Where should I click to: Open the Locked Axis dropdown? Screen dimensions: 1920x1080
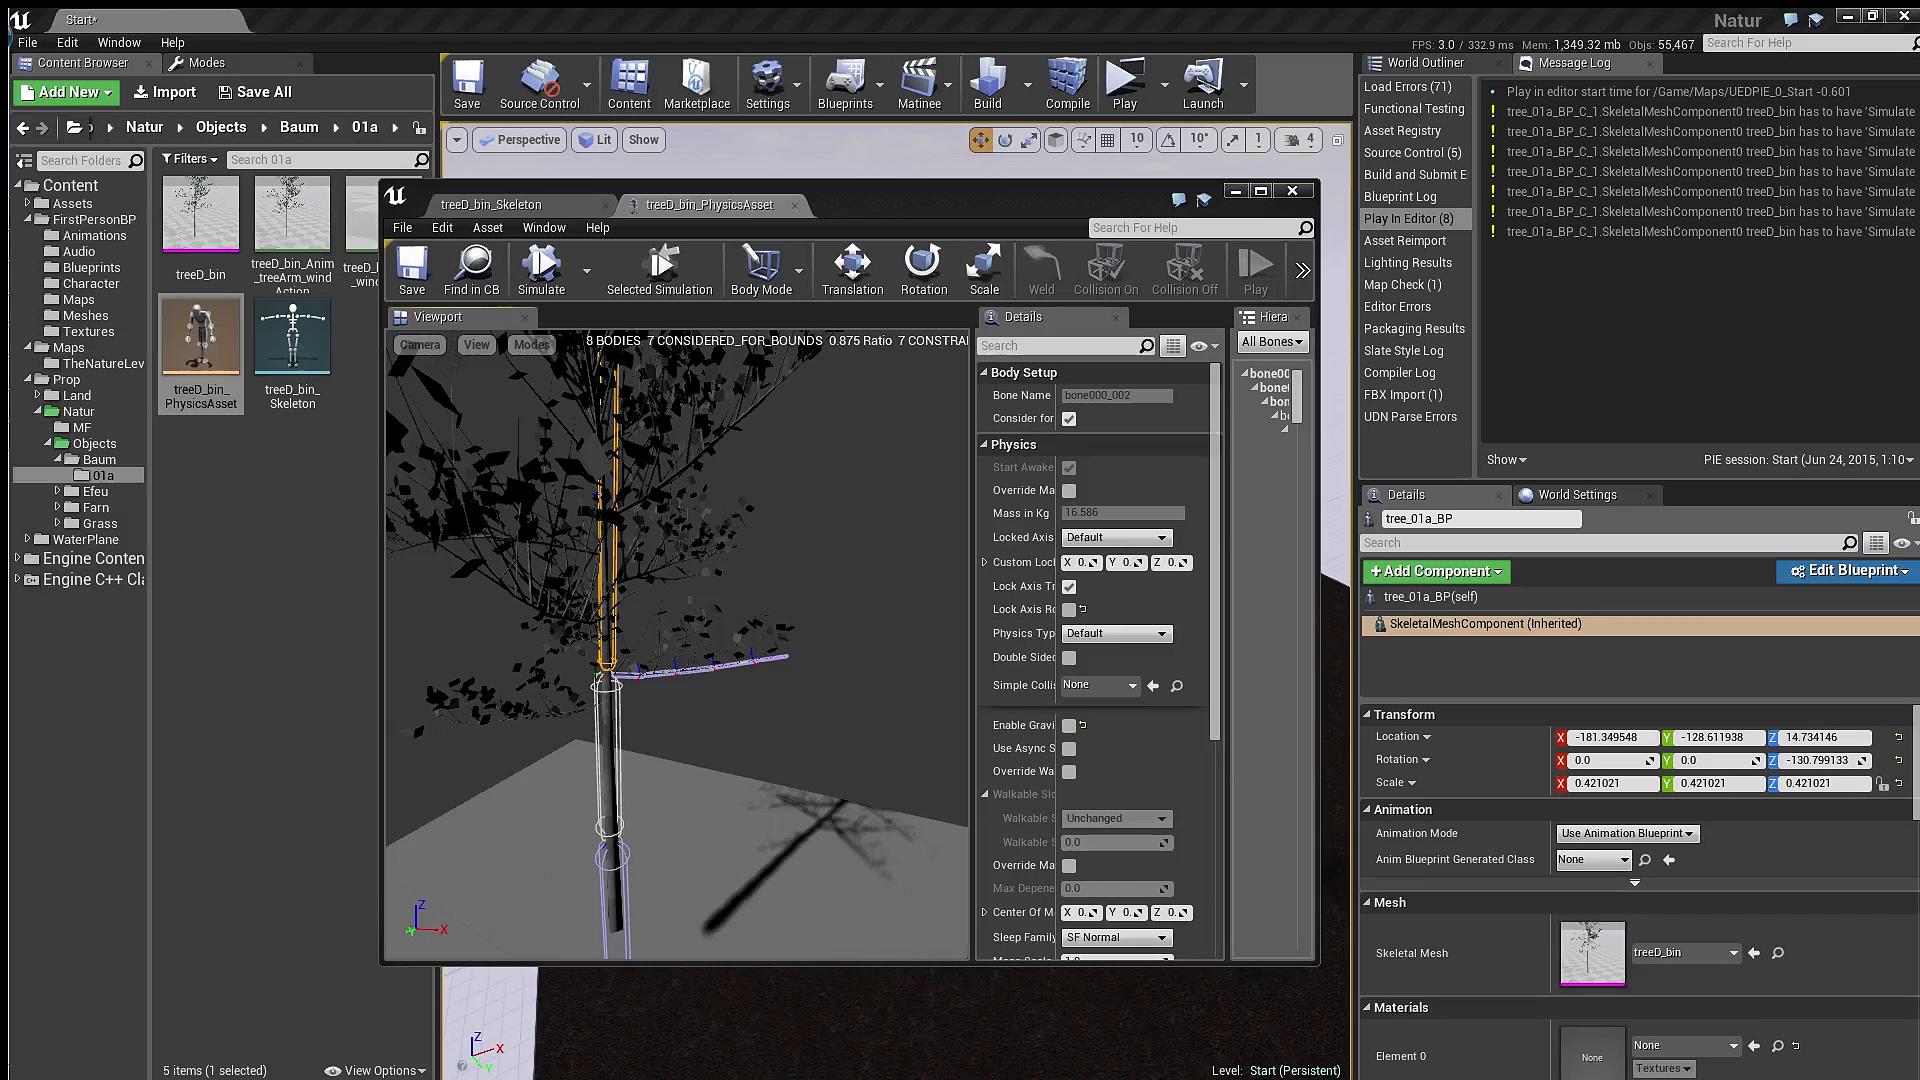(x=1116, y=538)
